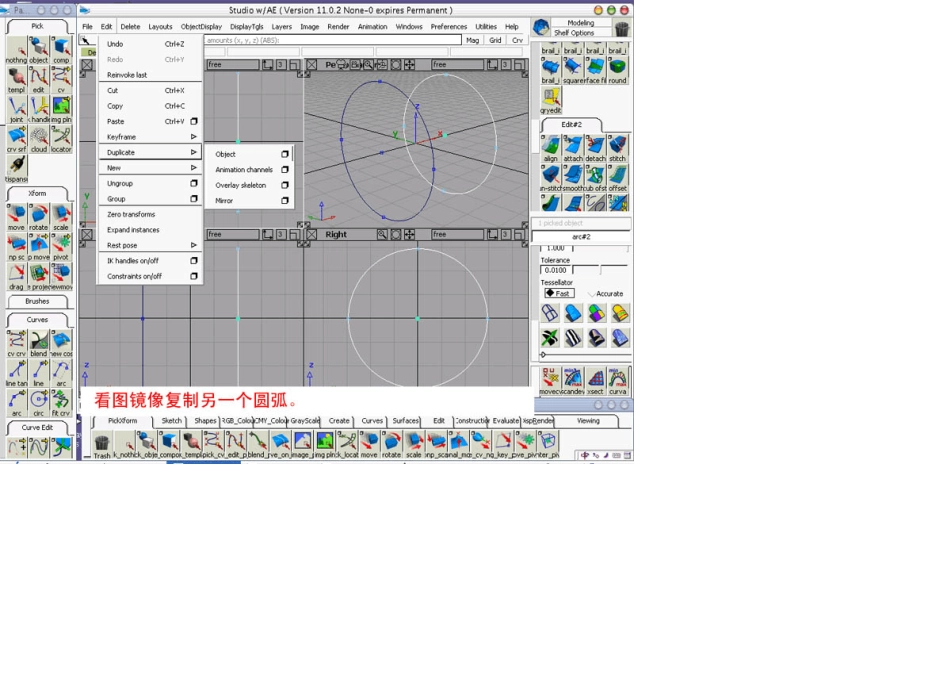Open the Layers menu

click(282, 27)
